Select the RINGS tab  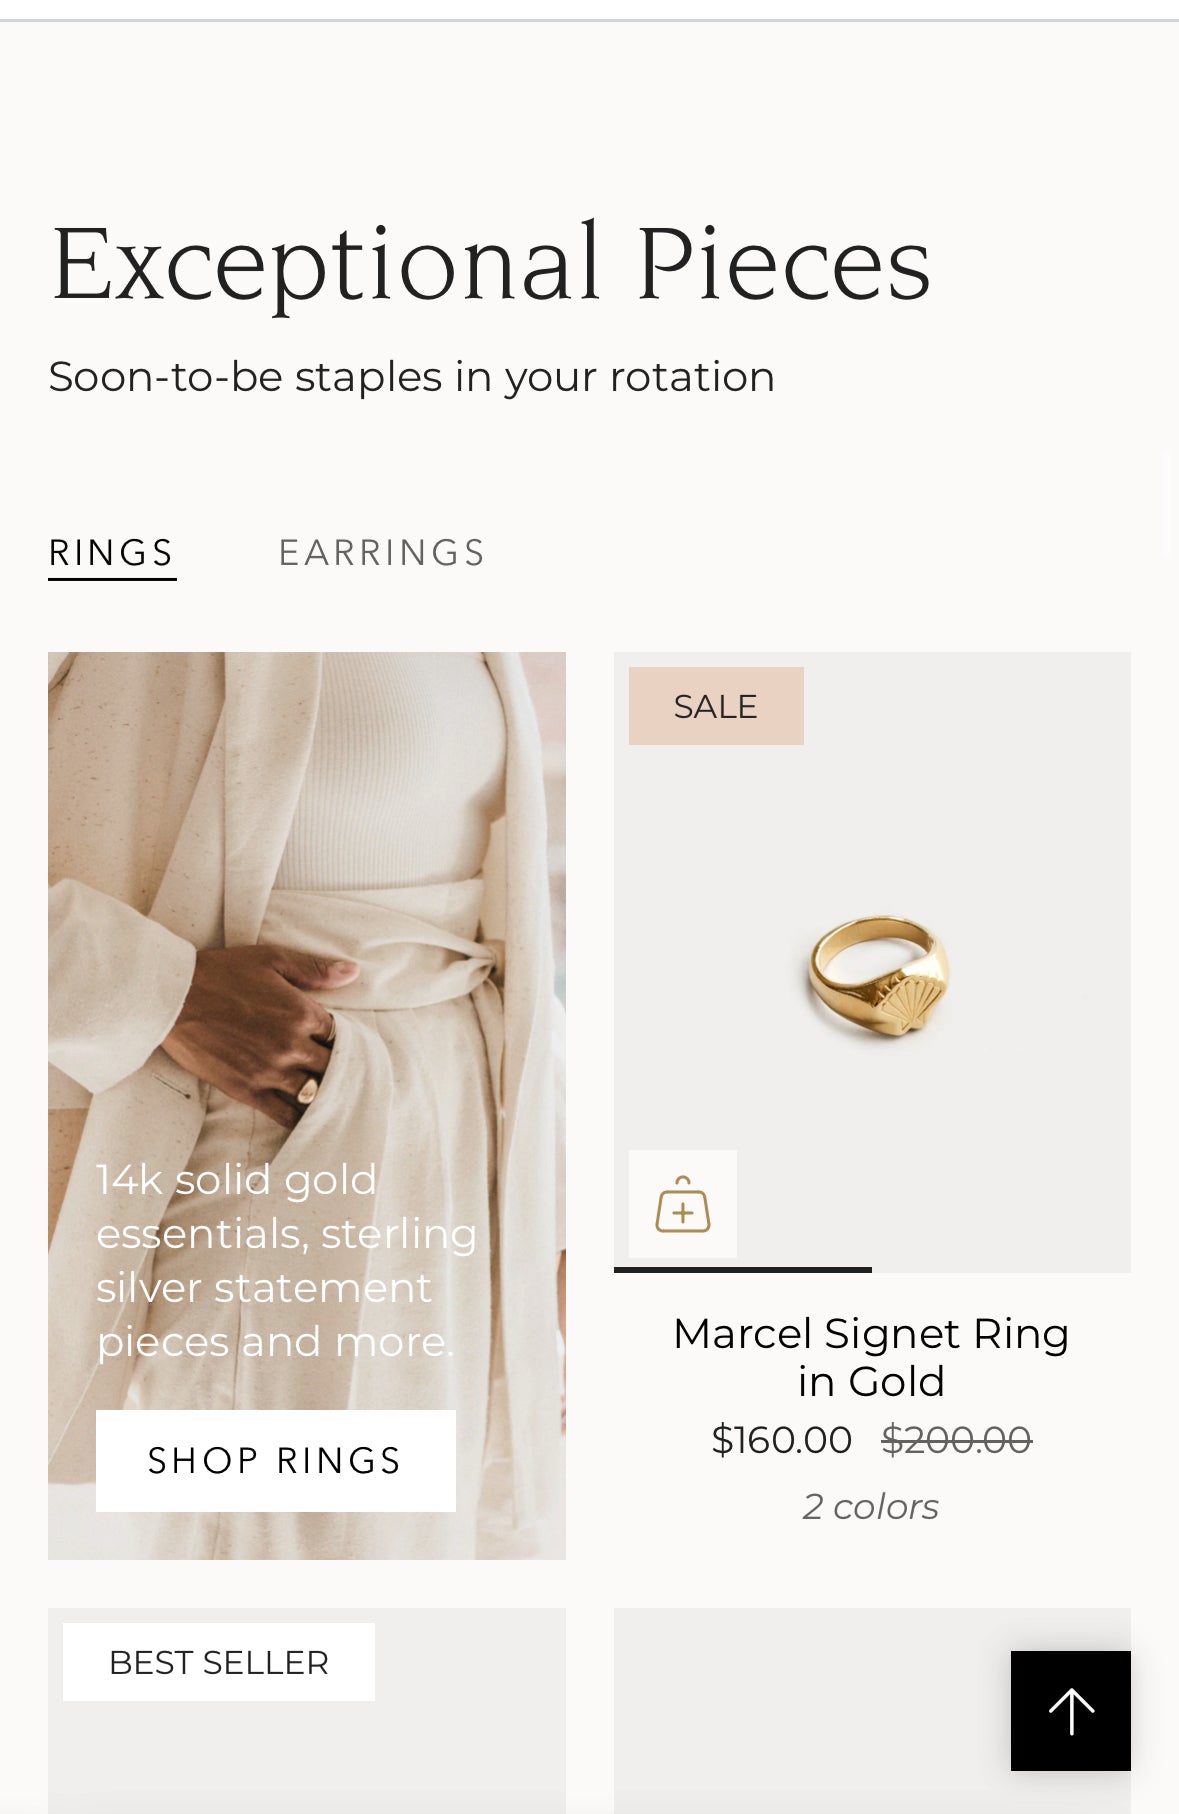(112, 553)
